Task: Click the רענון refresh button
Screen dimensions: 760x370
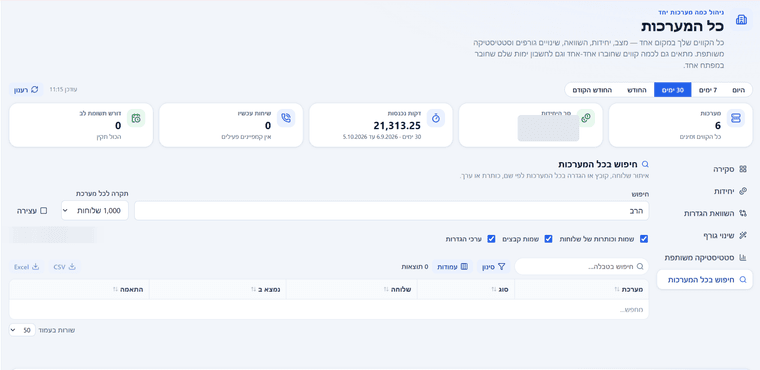Action: [x=27, y=90]
